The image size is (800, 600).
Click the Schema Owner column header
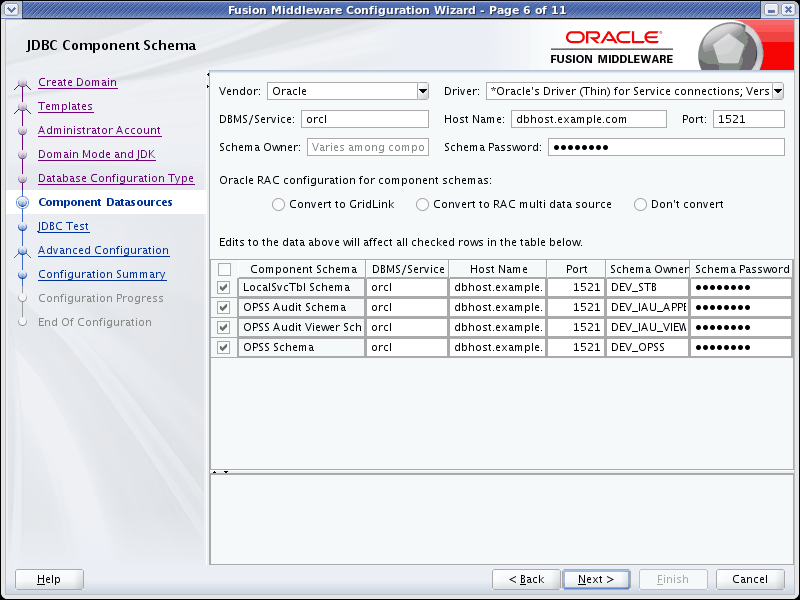click(647, 269)
